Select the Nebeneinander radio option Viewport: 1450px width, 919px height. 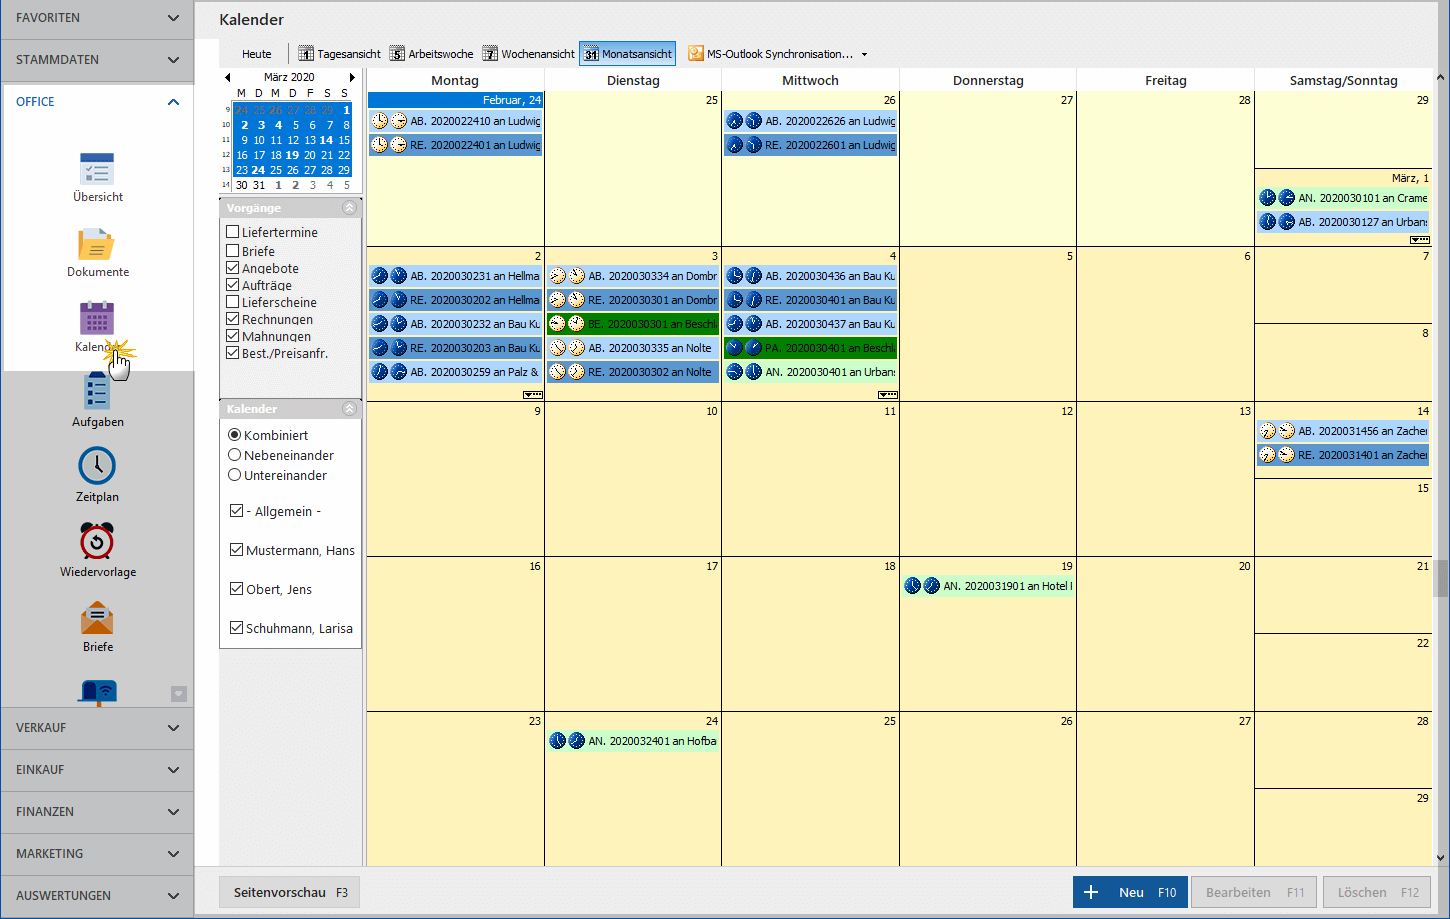(235, 455)
